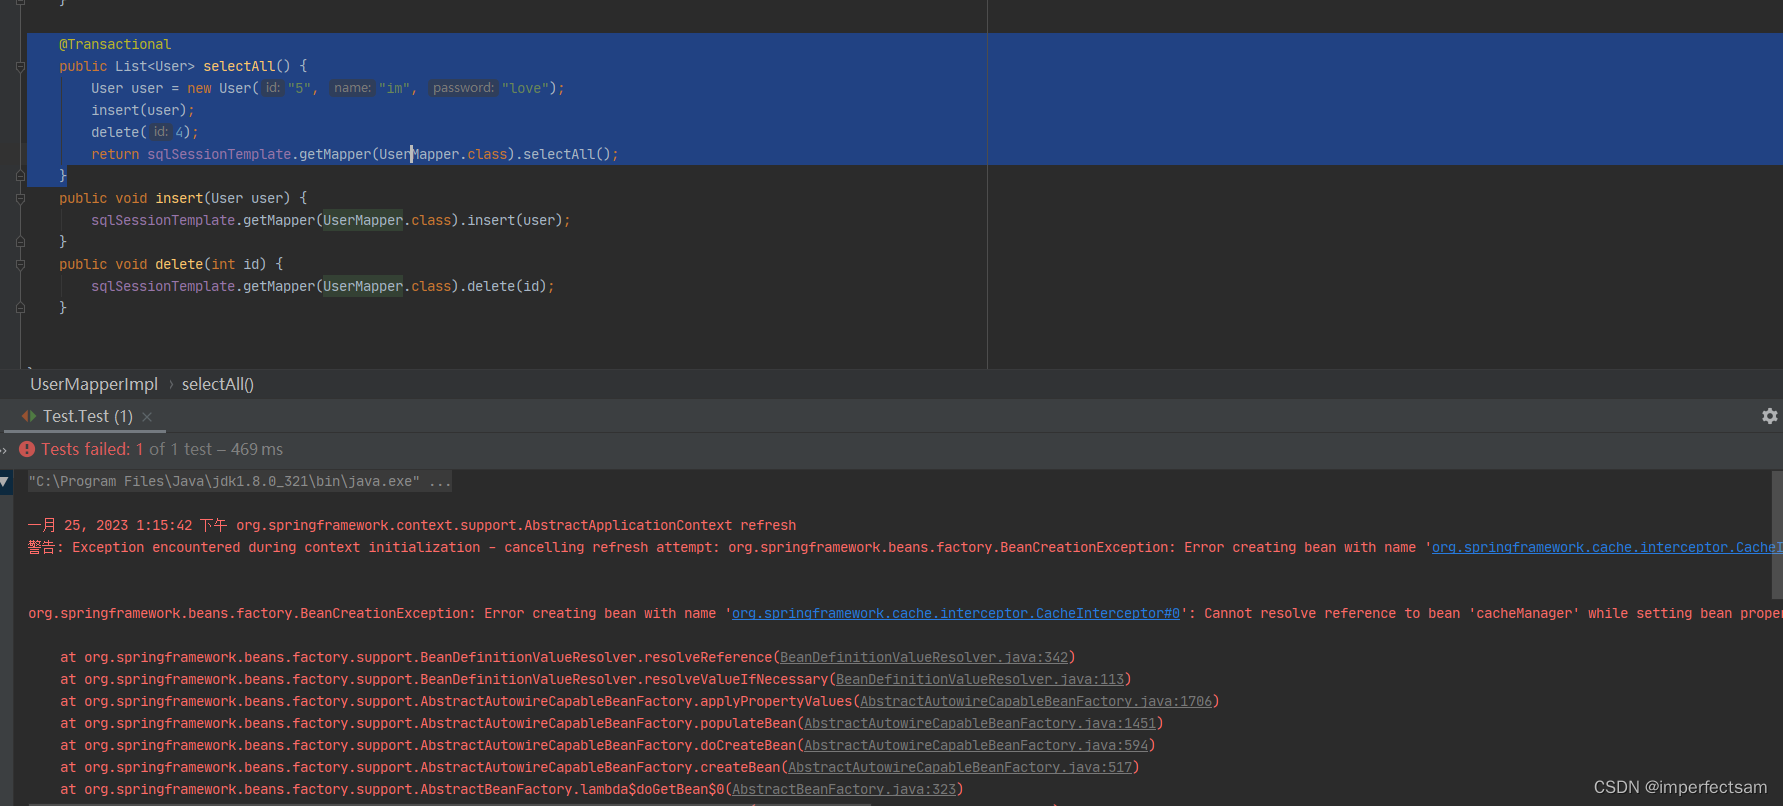Click the down arrow at console left edge
This screenshot has height=806, width=1783.
5,482
